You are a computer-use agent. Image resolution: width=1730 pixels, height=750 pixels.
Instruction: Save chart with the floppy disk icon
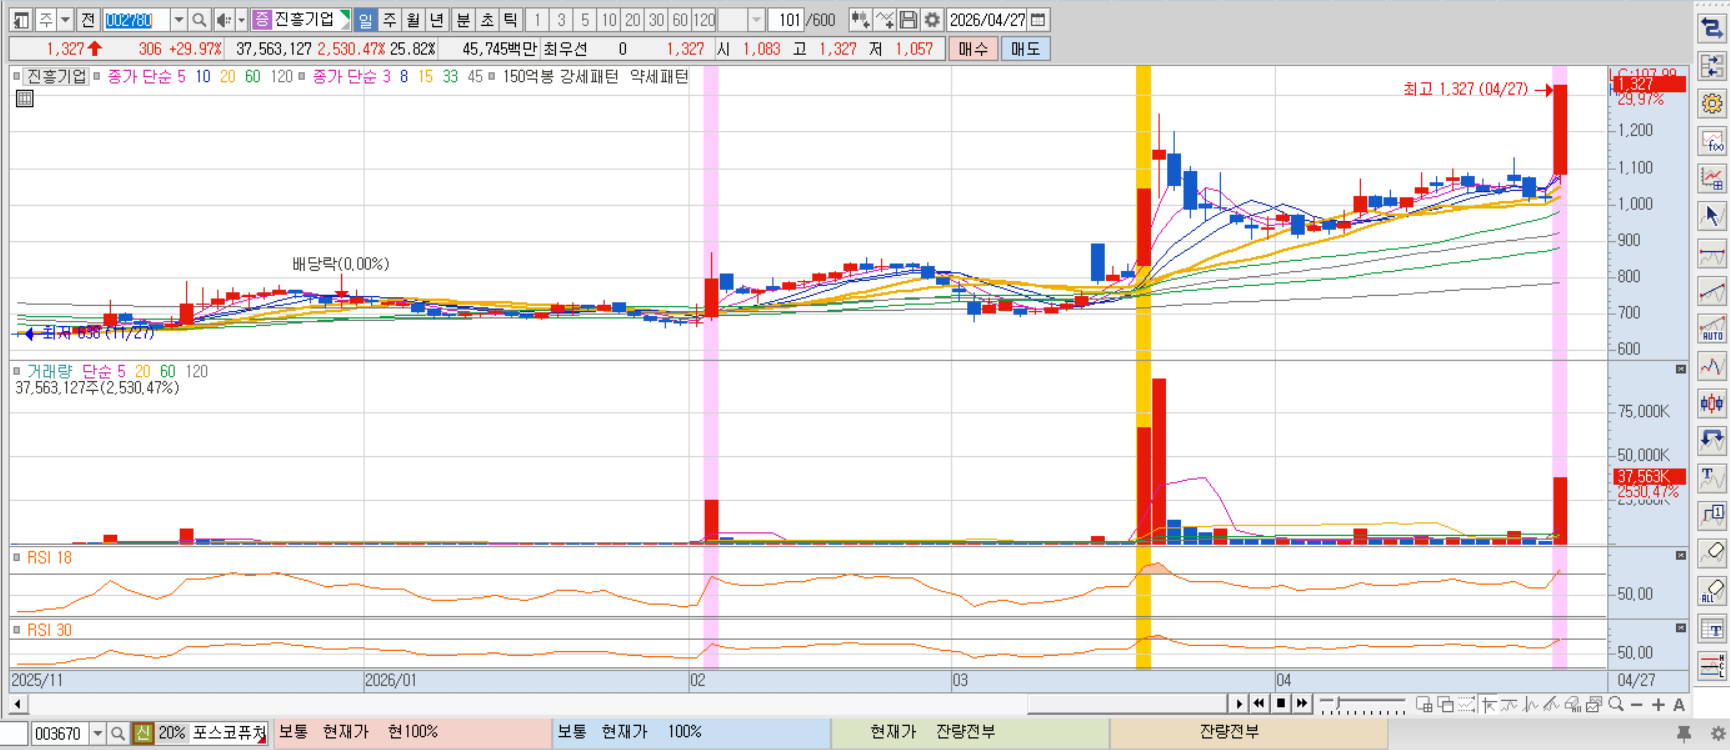coord(908,20)
